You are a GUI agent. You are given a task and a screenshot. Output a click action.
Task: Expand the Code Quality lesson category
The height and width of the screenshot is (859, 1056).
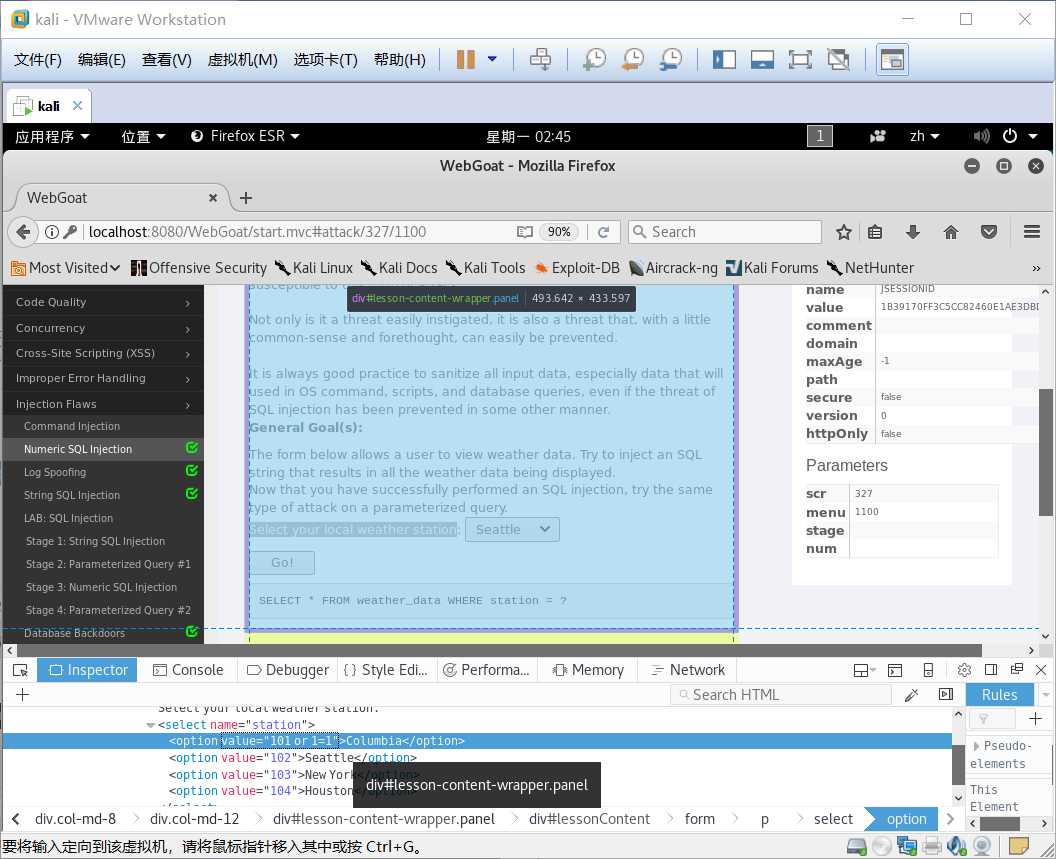(x=103, y=303)
